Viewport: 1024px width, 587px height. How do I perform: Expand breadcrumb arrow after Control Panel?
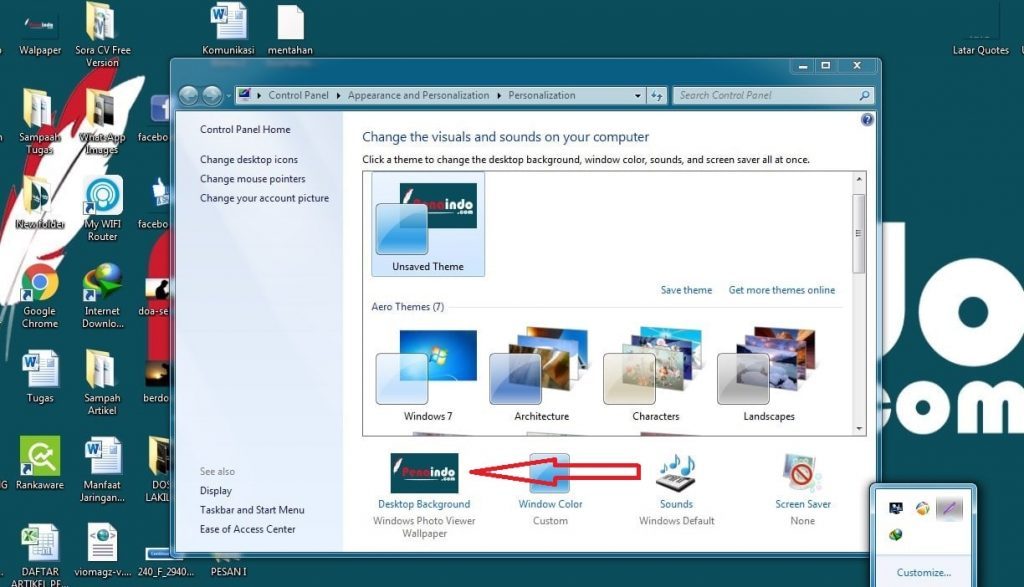[x=338, y=95]
